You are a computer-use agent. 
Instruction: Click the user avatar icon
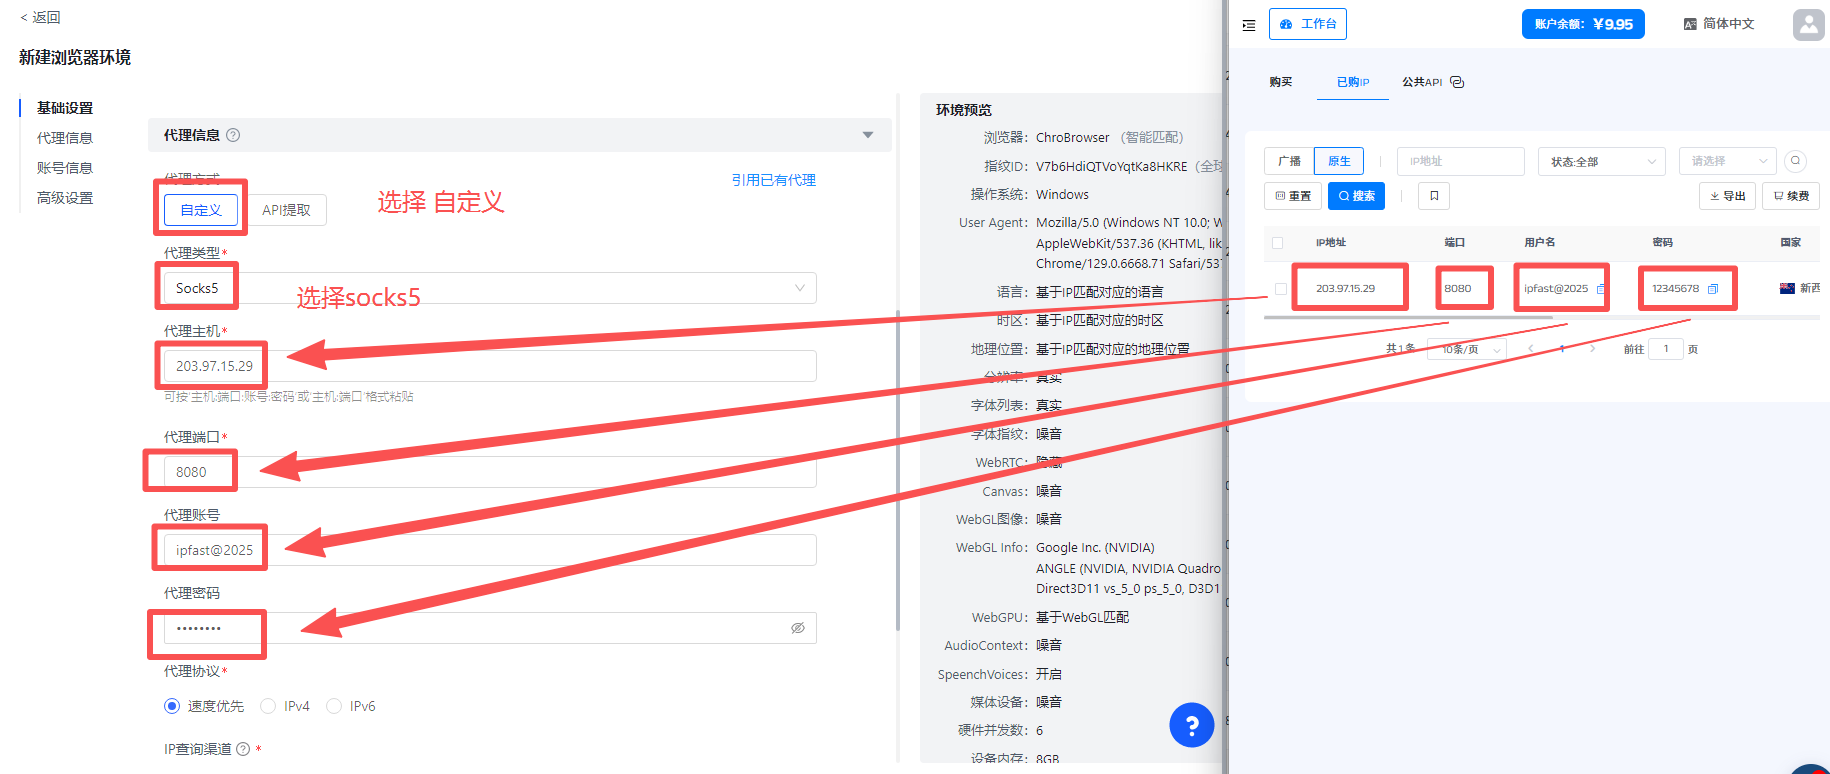point(1808,24)
